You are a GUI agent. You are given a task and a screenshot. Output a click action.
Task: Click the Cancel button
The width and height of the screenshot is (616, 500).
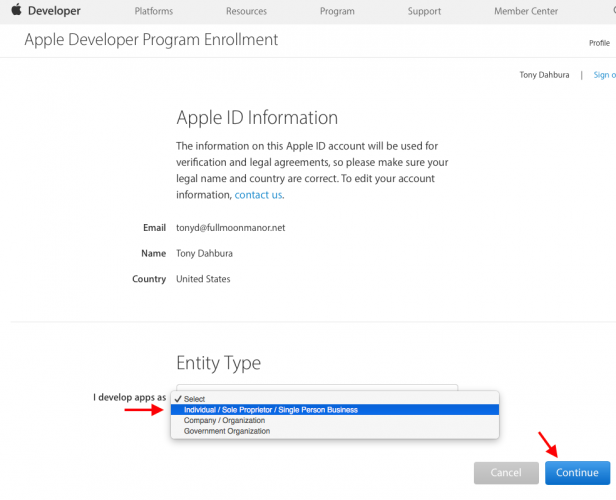click(506, 473)
